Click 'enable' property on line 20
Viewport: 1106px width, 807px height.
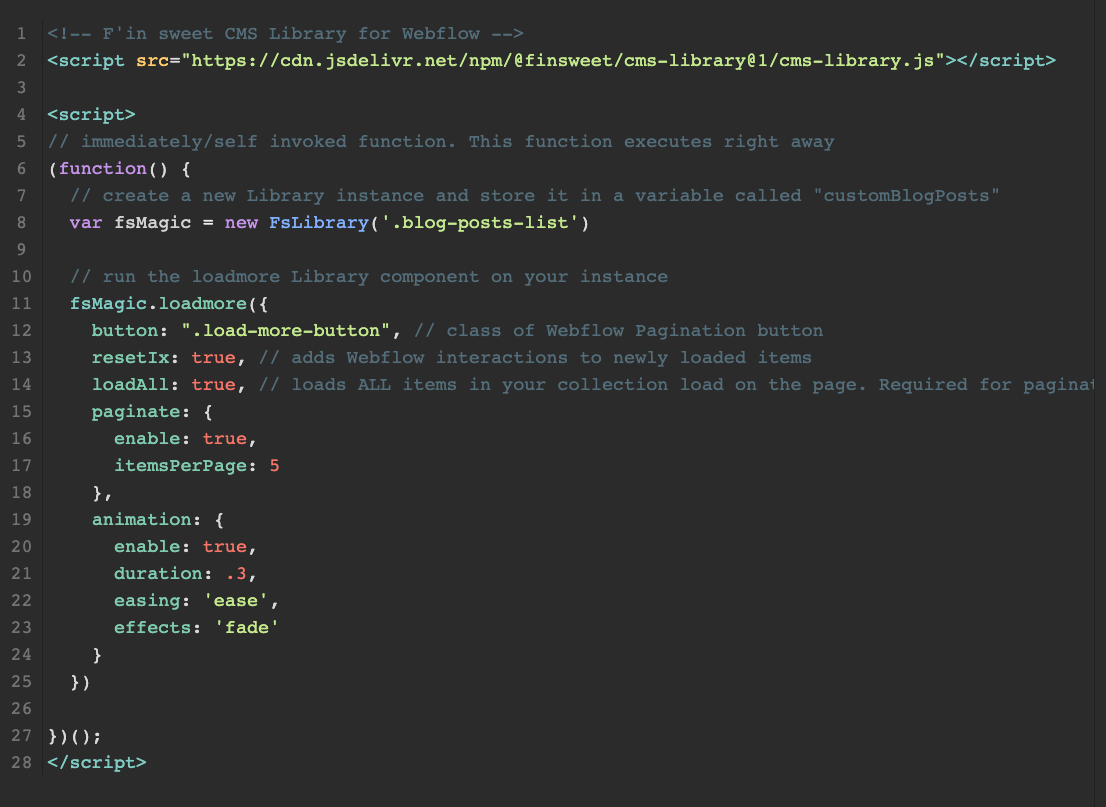[147, 547]
